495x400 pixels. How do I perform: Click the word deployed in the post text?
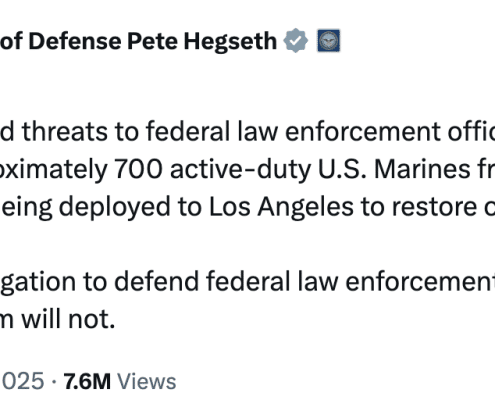click(114, 207)
